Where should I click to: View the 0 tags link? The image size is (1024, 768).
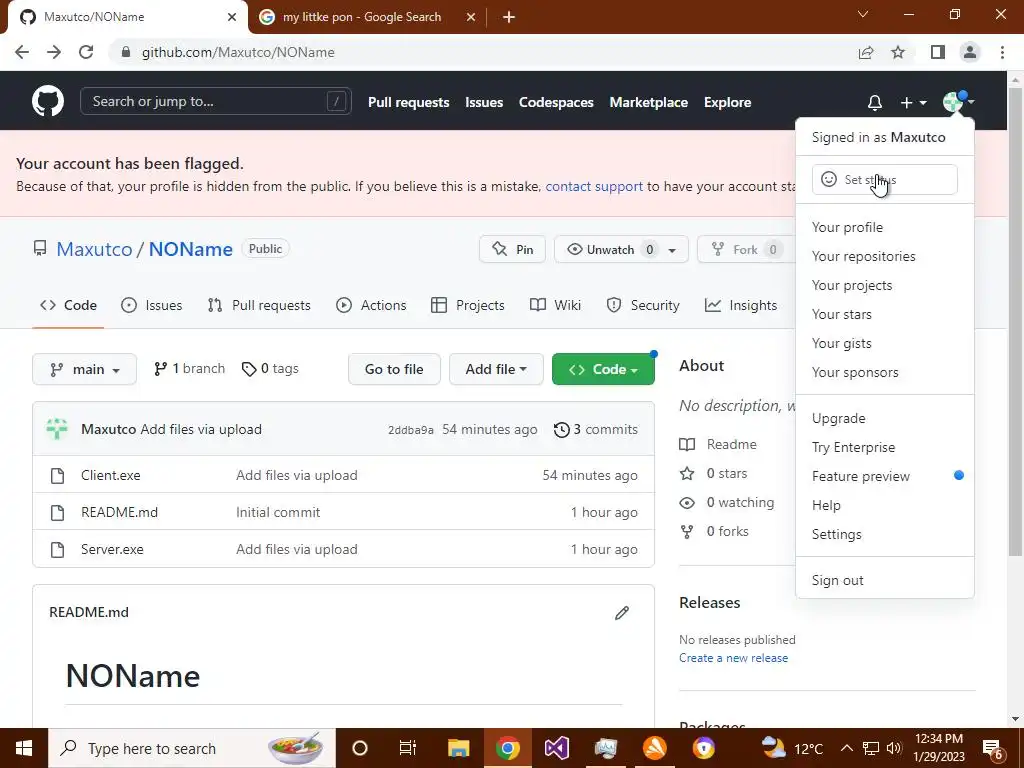click(270, 369)
